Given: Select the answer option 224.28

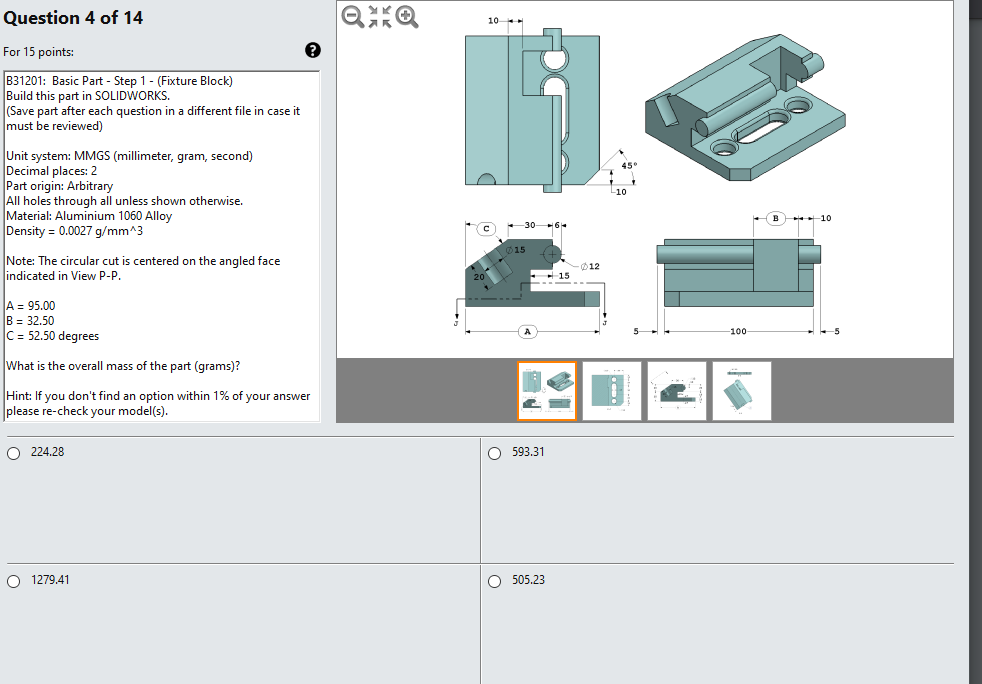Looking at the screenshot, I should click(x=14, y=453).
